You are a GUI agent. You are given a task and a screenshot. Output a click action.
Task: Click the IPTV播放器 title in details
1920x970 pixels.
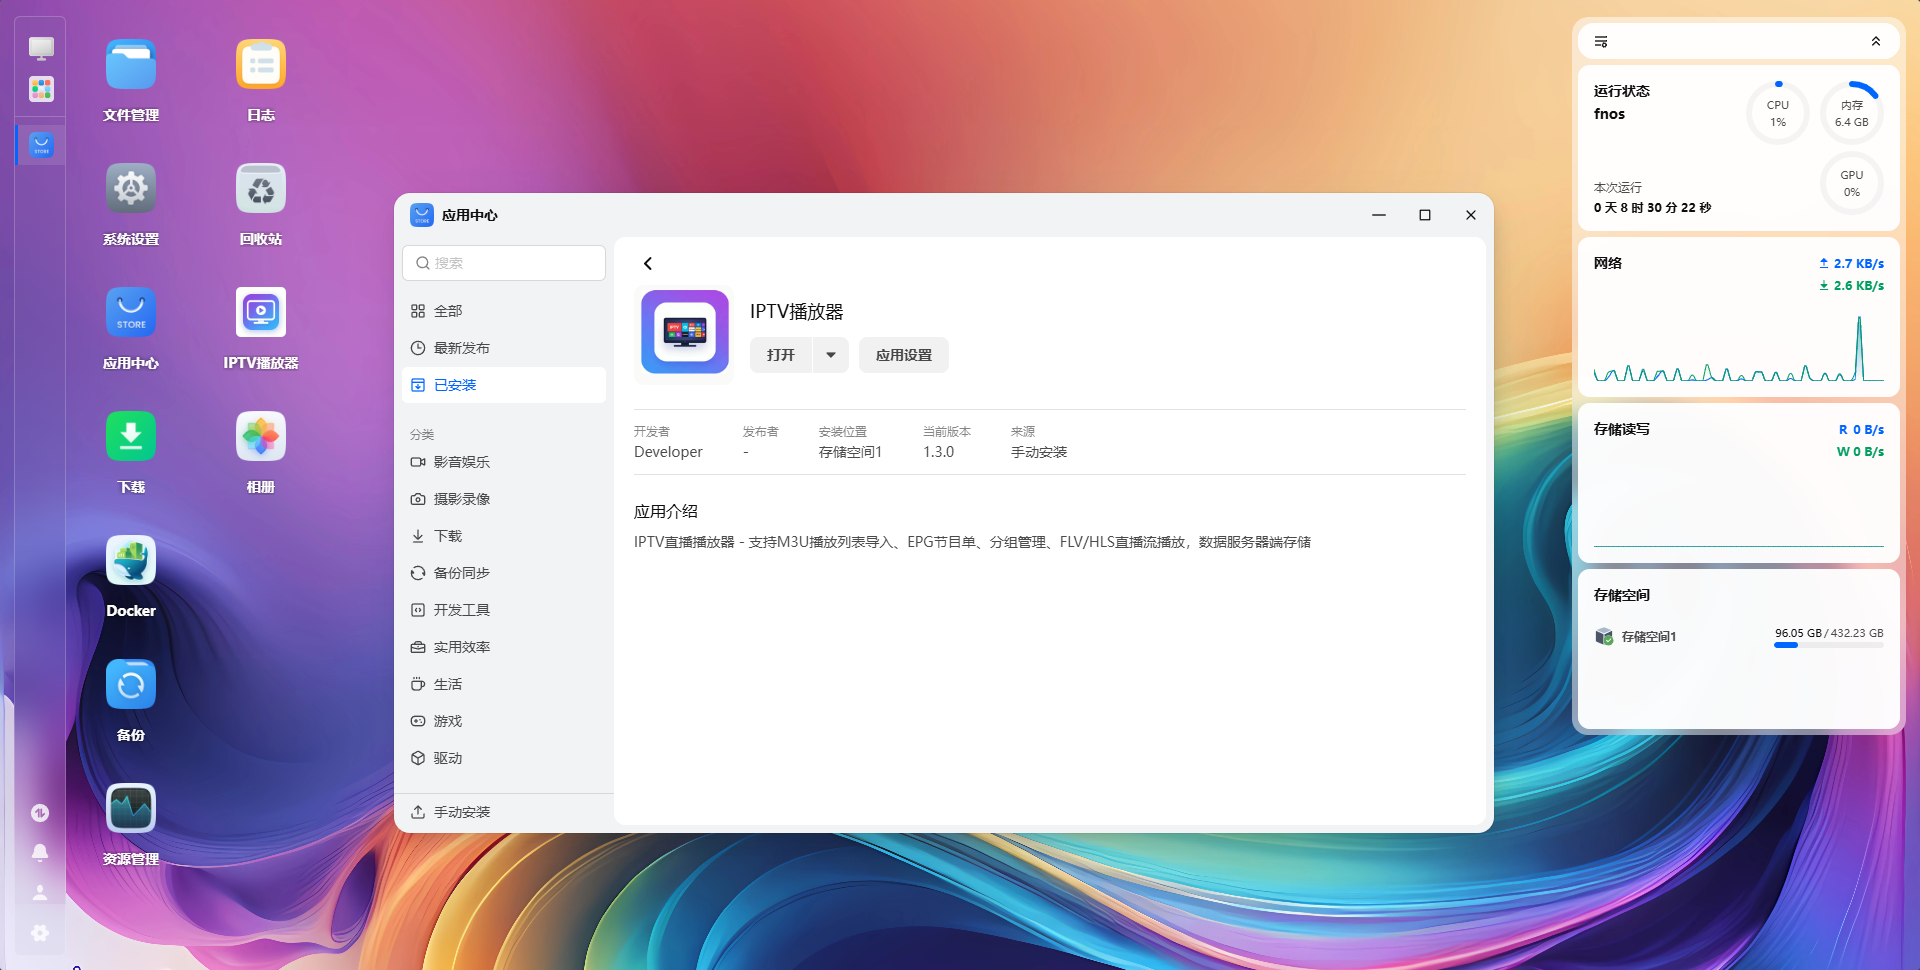click(797, 312)
